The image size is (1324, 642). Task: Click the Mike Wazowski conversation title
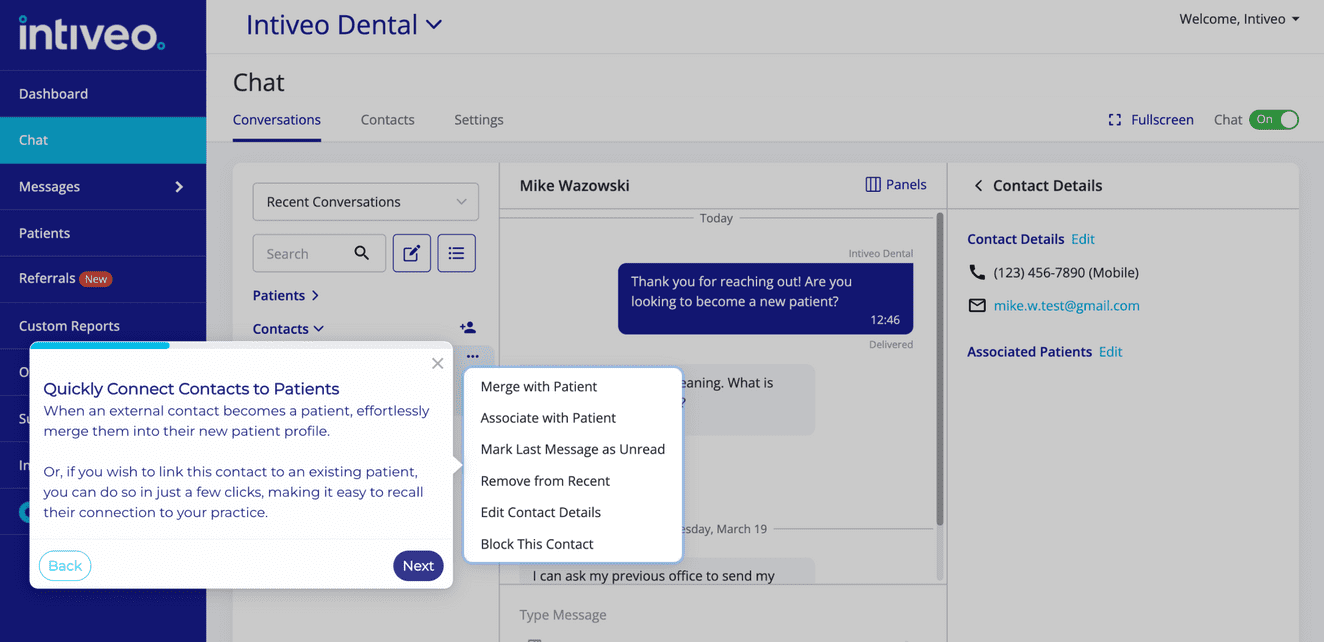[x=575, y=186]
